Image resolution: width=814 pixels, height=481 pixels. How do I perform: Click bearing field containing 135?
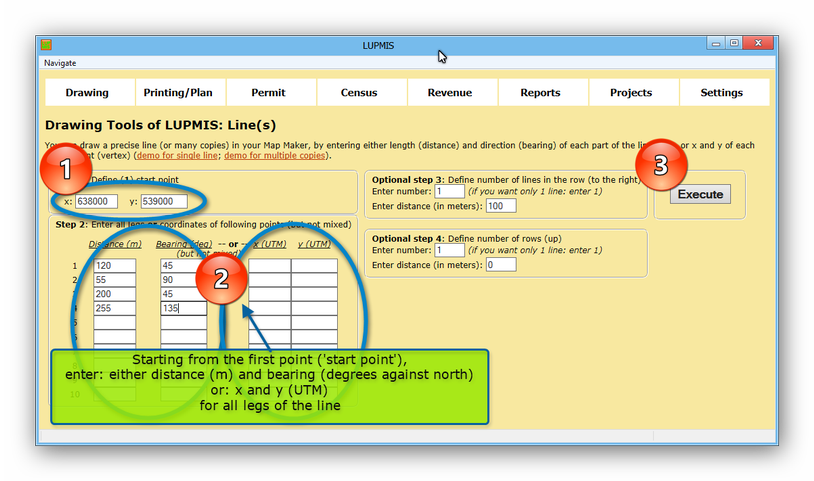pyautogui.click(x=183, y=308)
